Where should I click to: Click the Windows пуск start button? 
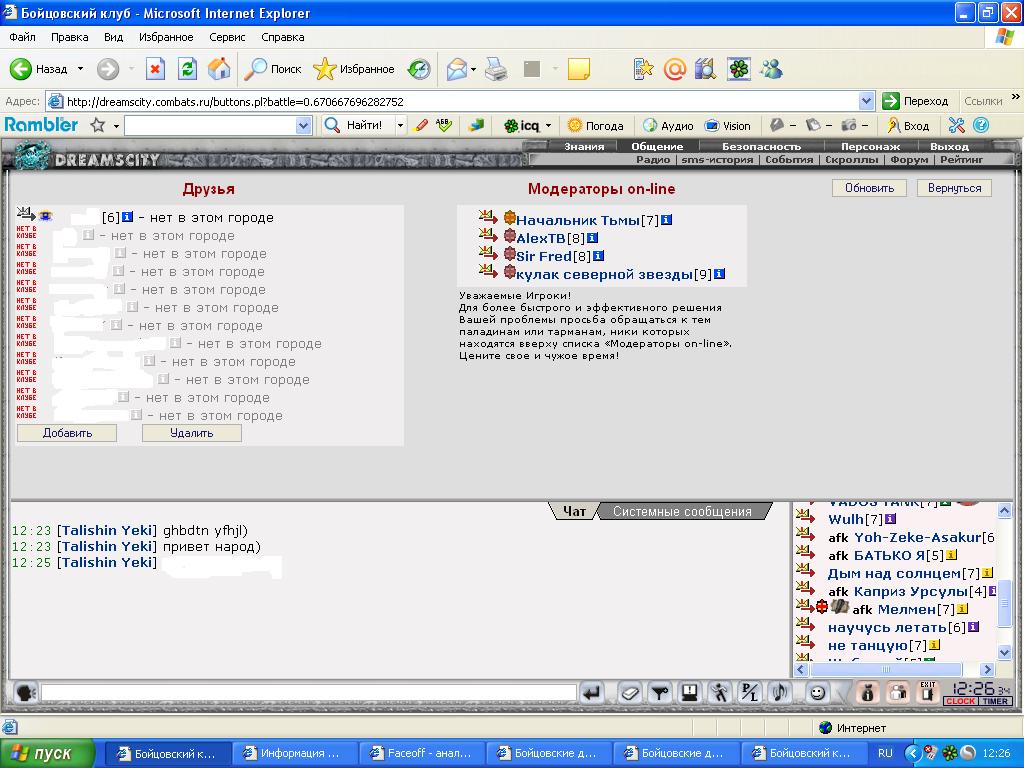pyautogui.click(x=47, y=753)
